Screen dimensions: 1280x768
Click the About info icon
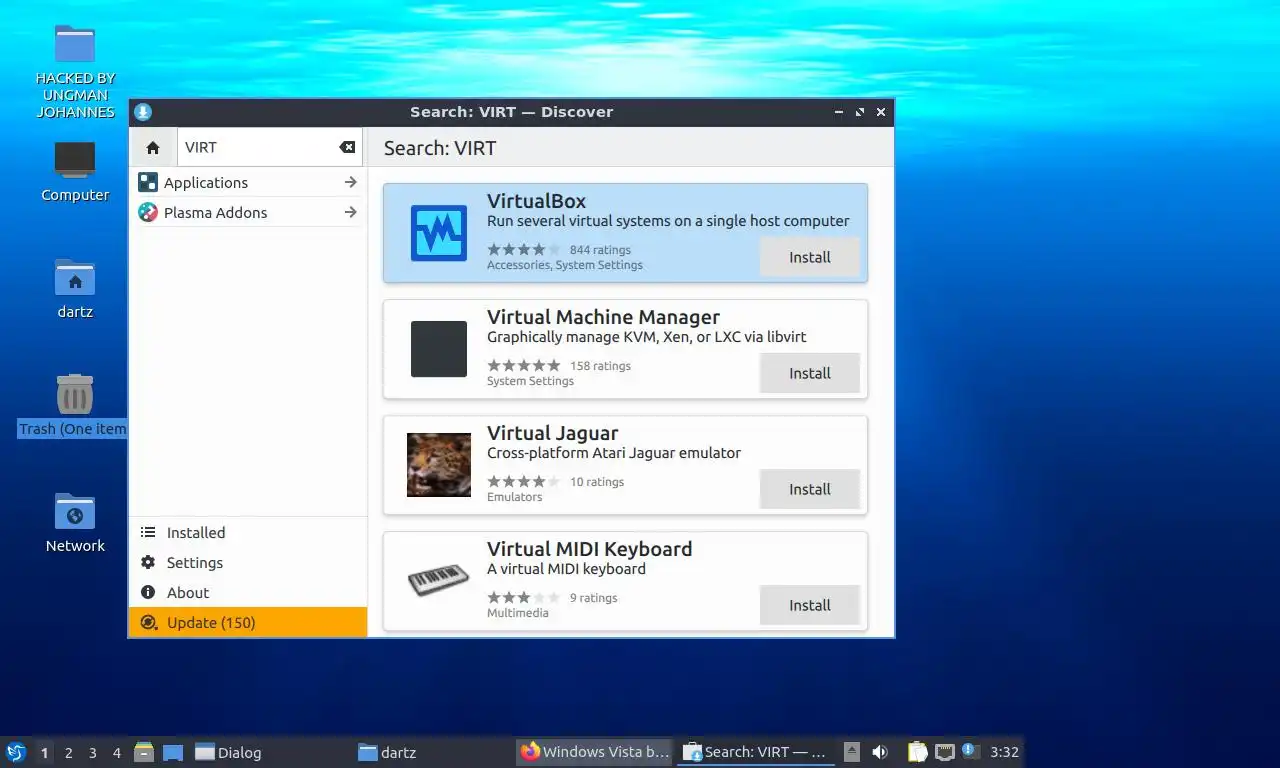pyautogui.click(x=148, y=592)
